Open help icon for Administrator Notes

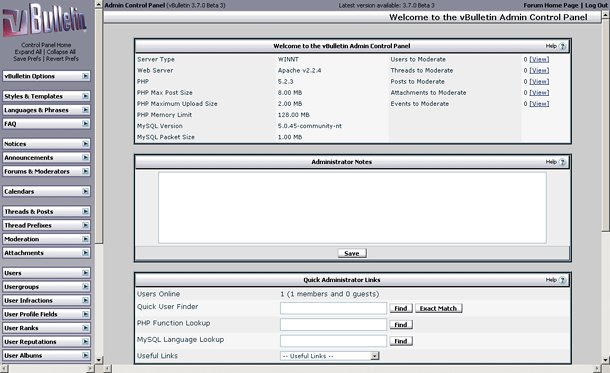coord(563,162)
